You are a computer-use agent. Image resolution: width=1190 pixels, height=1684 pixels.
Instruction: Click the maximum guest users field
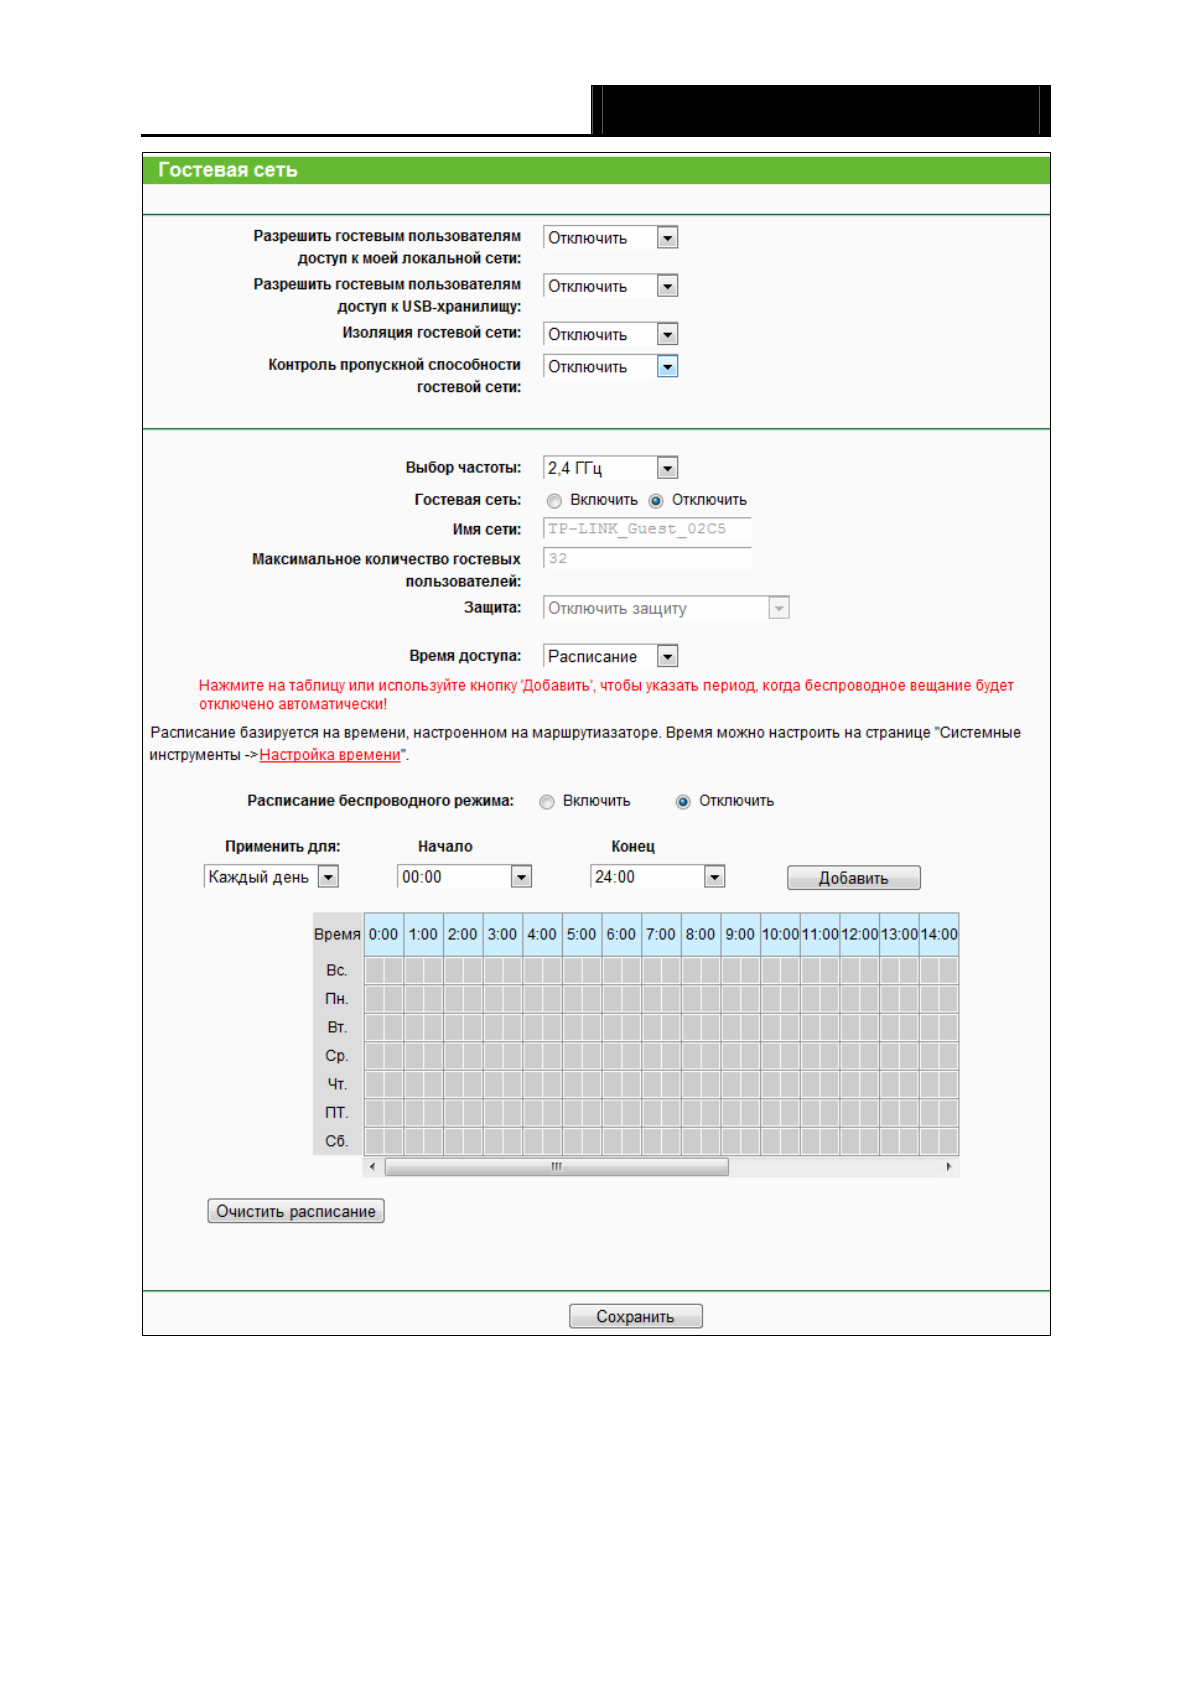(x=647, y=559)
